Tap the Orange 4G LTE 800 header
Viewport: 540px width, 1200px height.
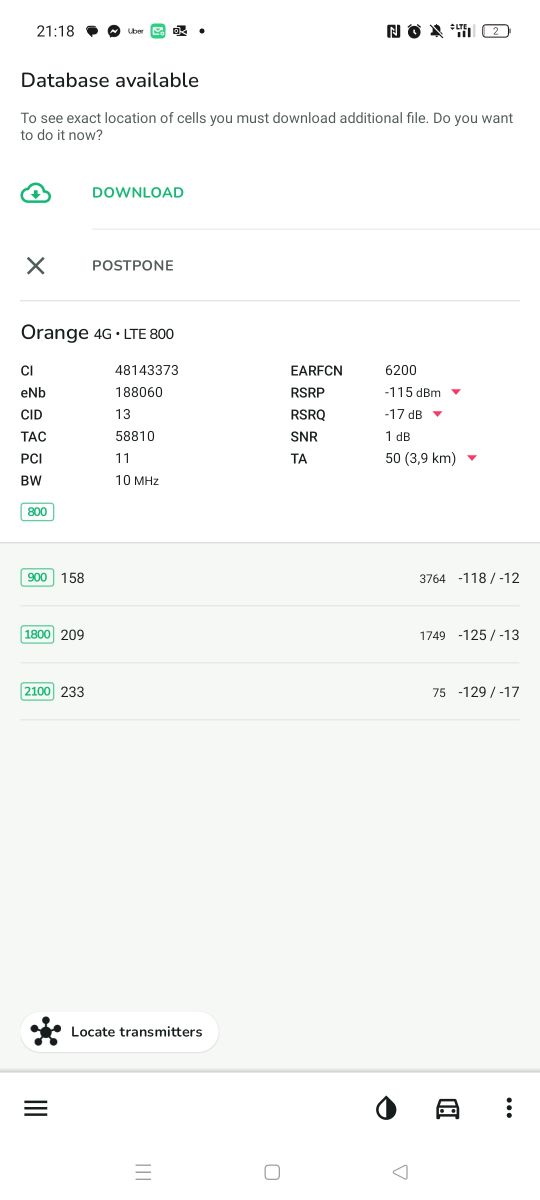pyautogui.click(x=98, y=333)
